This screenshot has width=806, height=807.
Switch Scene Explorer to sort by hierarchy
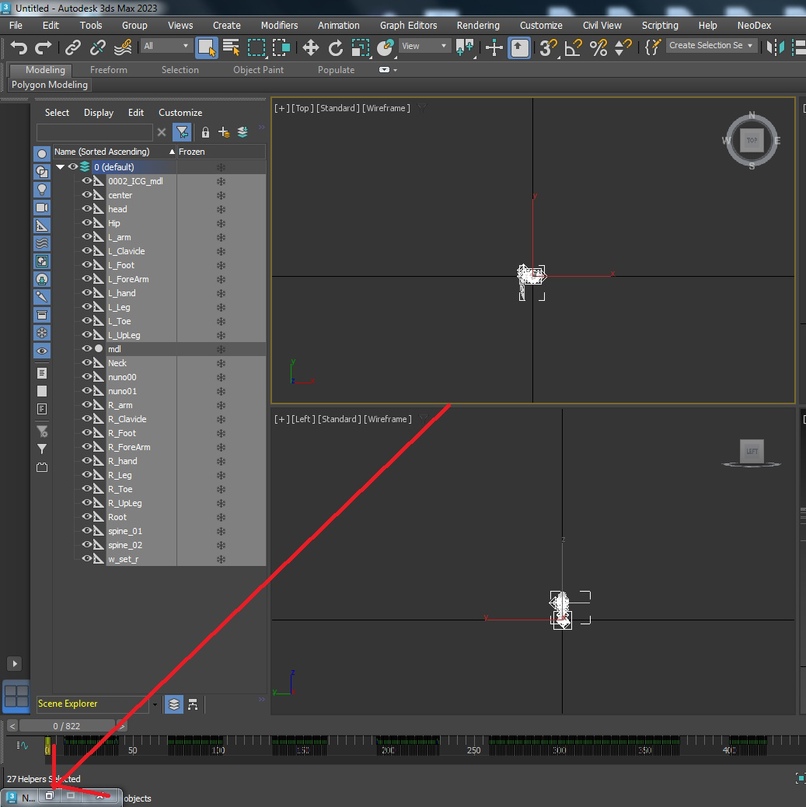[x=193, y=704]
